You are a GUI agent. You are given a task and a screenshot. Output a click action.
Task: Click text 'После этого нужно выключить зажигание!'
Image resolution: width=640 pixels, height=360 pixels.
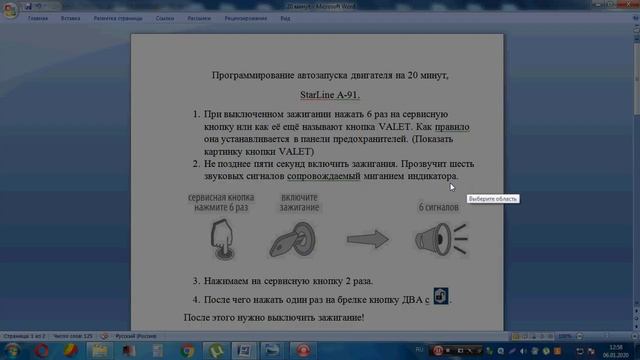click(274, 317)
